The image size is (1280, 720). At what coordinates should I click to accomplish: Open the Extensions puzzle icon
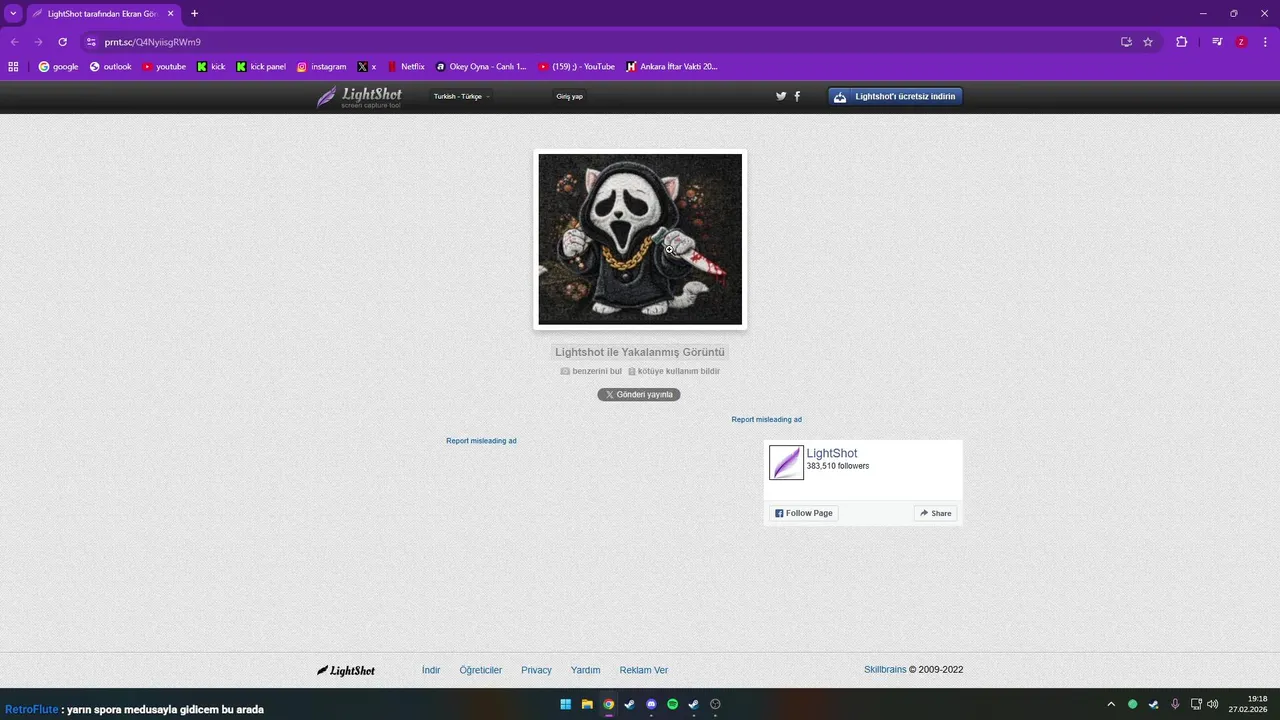tap(1181, 42)
